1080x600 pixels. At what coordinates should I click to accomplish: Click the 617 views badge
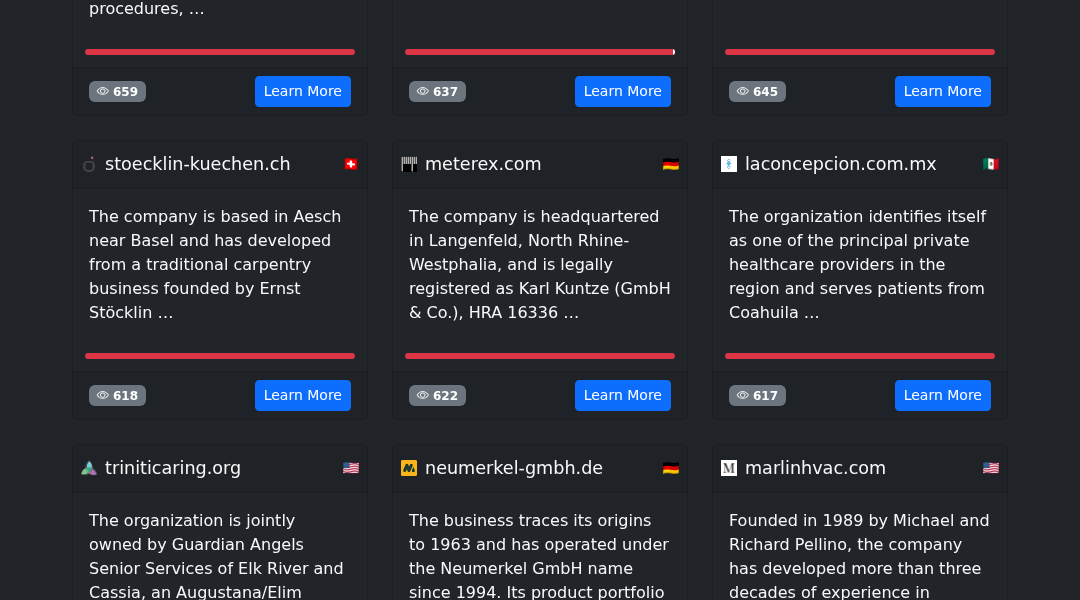[x=757, y=395]
